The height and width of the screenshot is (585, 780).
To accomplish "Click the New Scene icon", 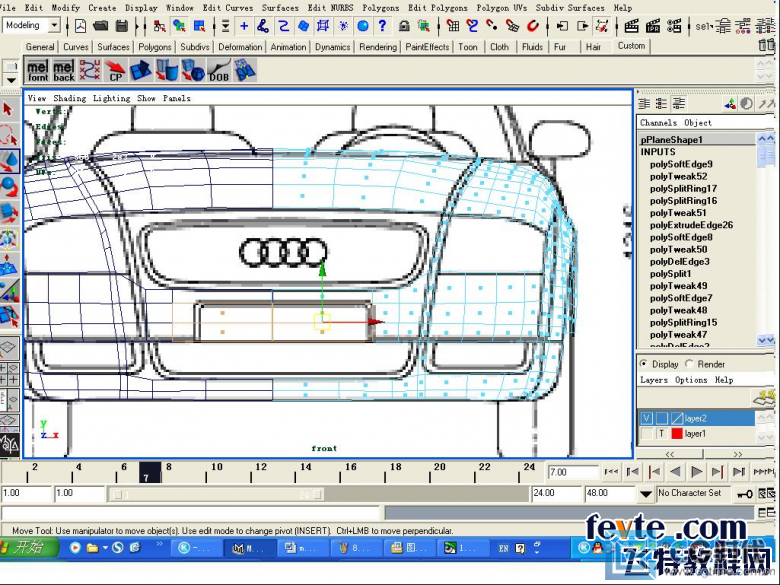I will click(80, 26).
